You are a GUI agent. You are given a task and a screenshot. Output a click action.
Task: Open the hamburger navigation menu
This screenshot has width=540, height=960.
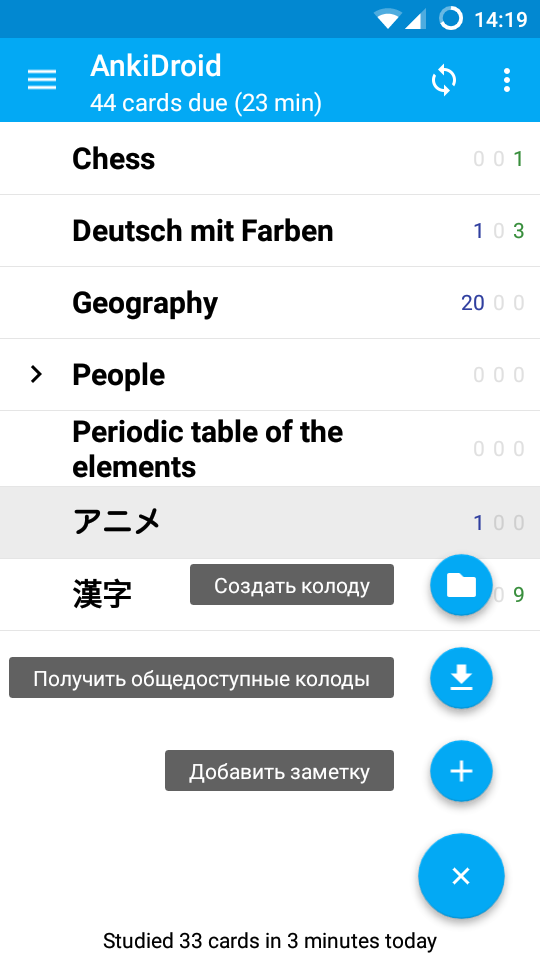pos(42,80)
